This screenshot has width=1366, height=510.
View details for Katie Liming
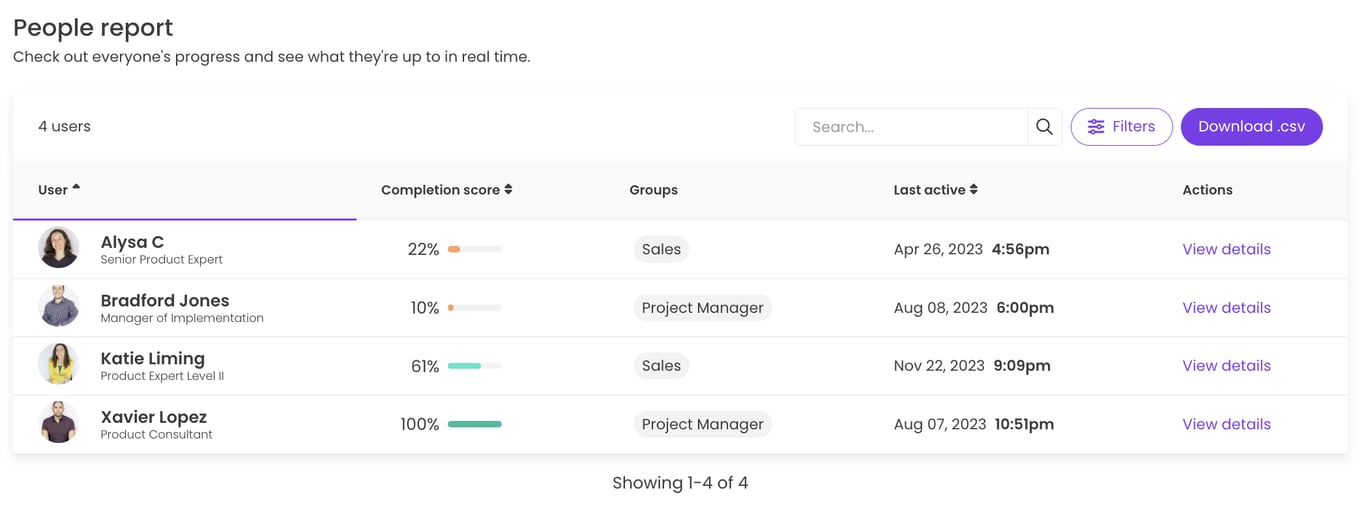1226,366
